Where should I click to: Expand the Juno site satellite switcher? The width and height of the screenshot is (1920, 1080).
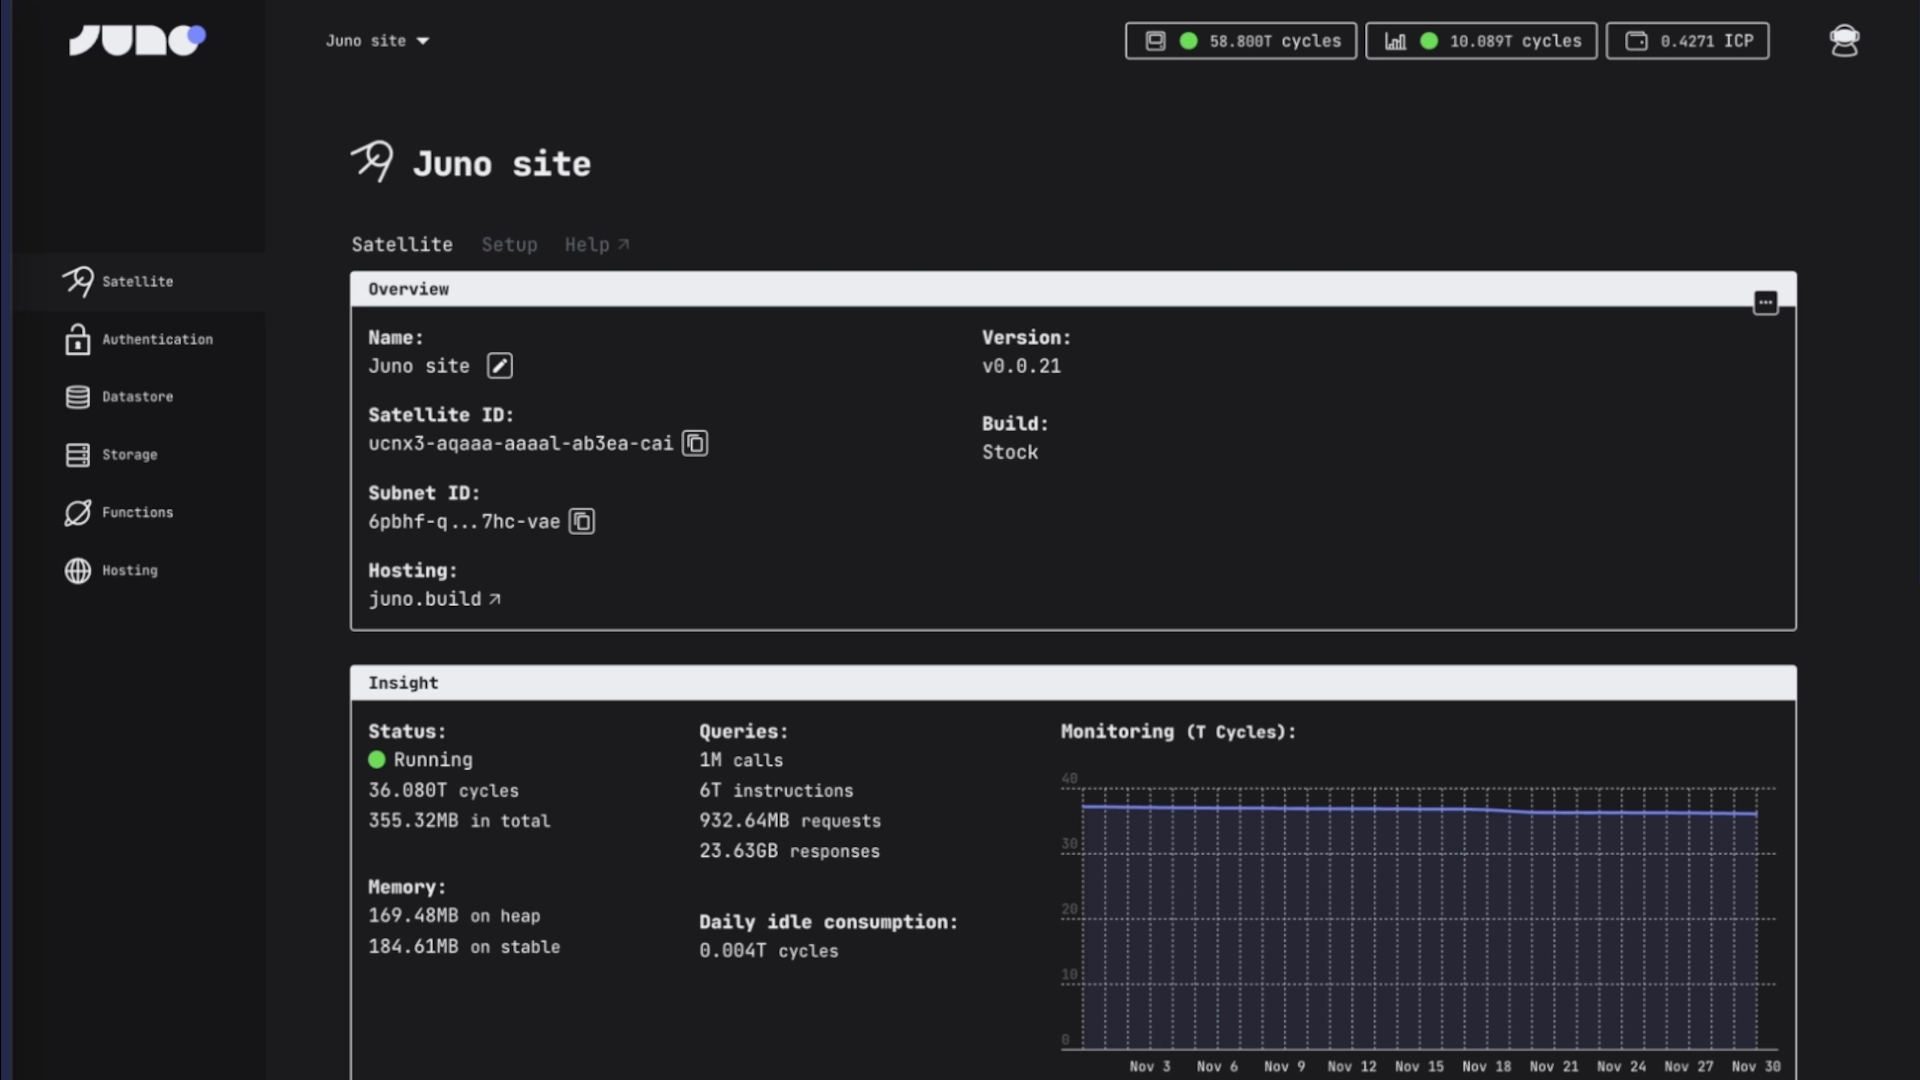(x=377, y=41)
